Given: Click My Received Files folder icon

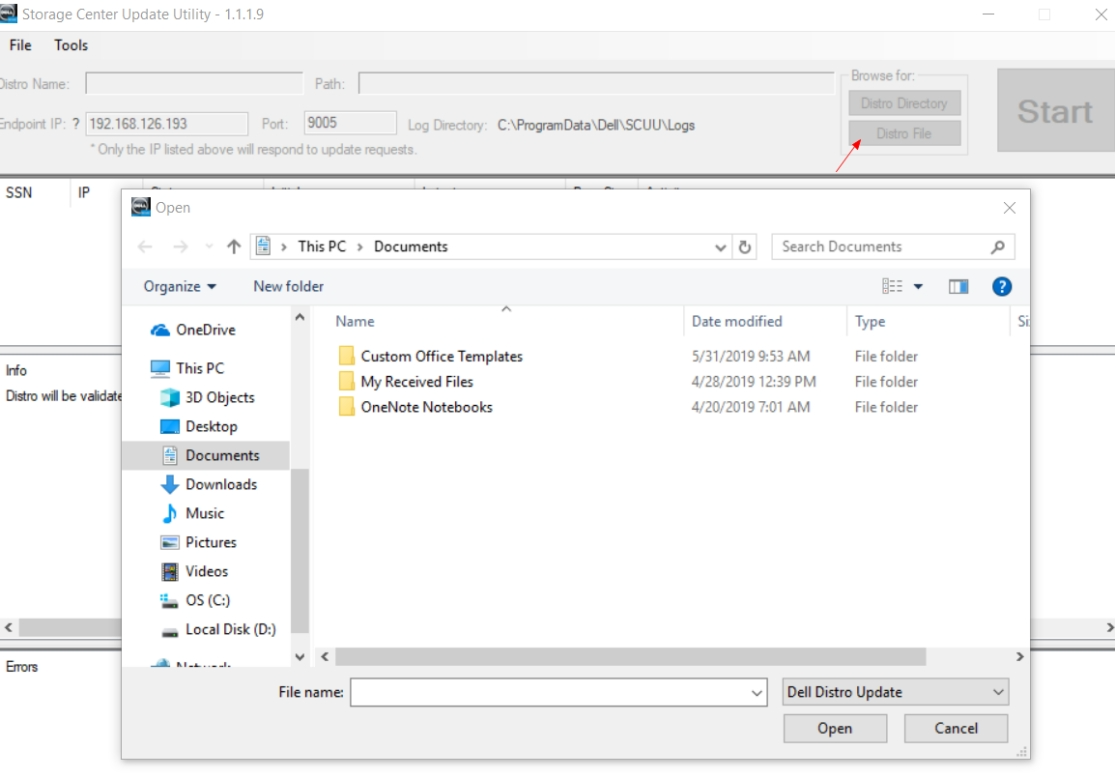Looking at the screenshot, I should click(347, 381).
